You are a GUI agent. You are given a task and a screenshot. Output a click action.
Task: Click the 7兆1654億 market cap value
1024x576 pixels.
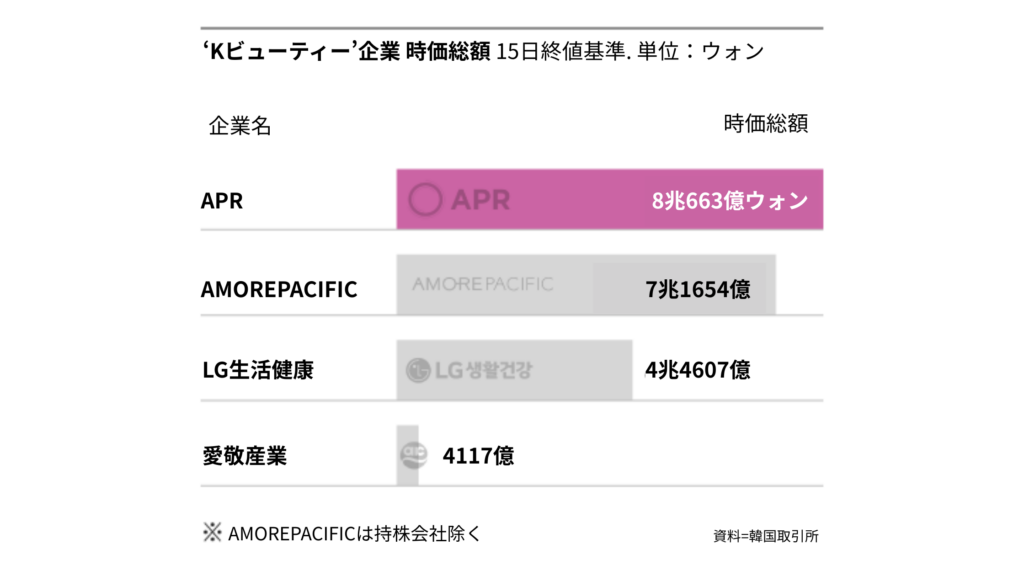pos(698,290)
